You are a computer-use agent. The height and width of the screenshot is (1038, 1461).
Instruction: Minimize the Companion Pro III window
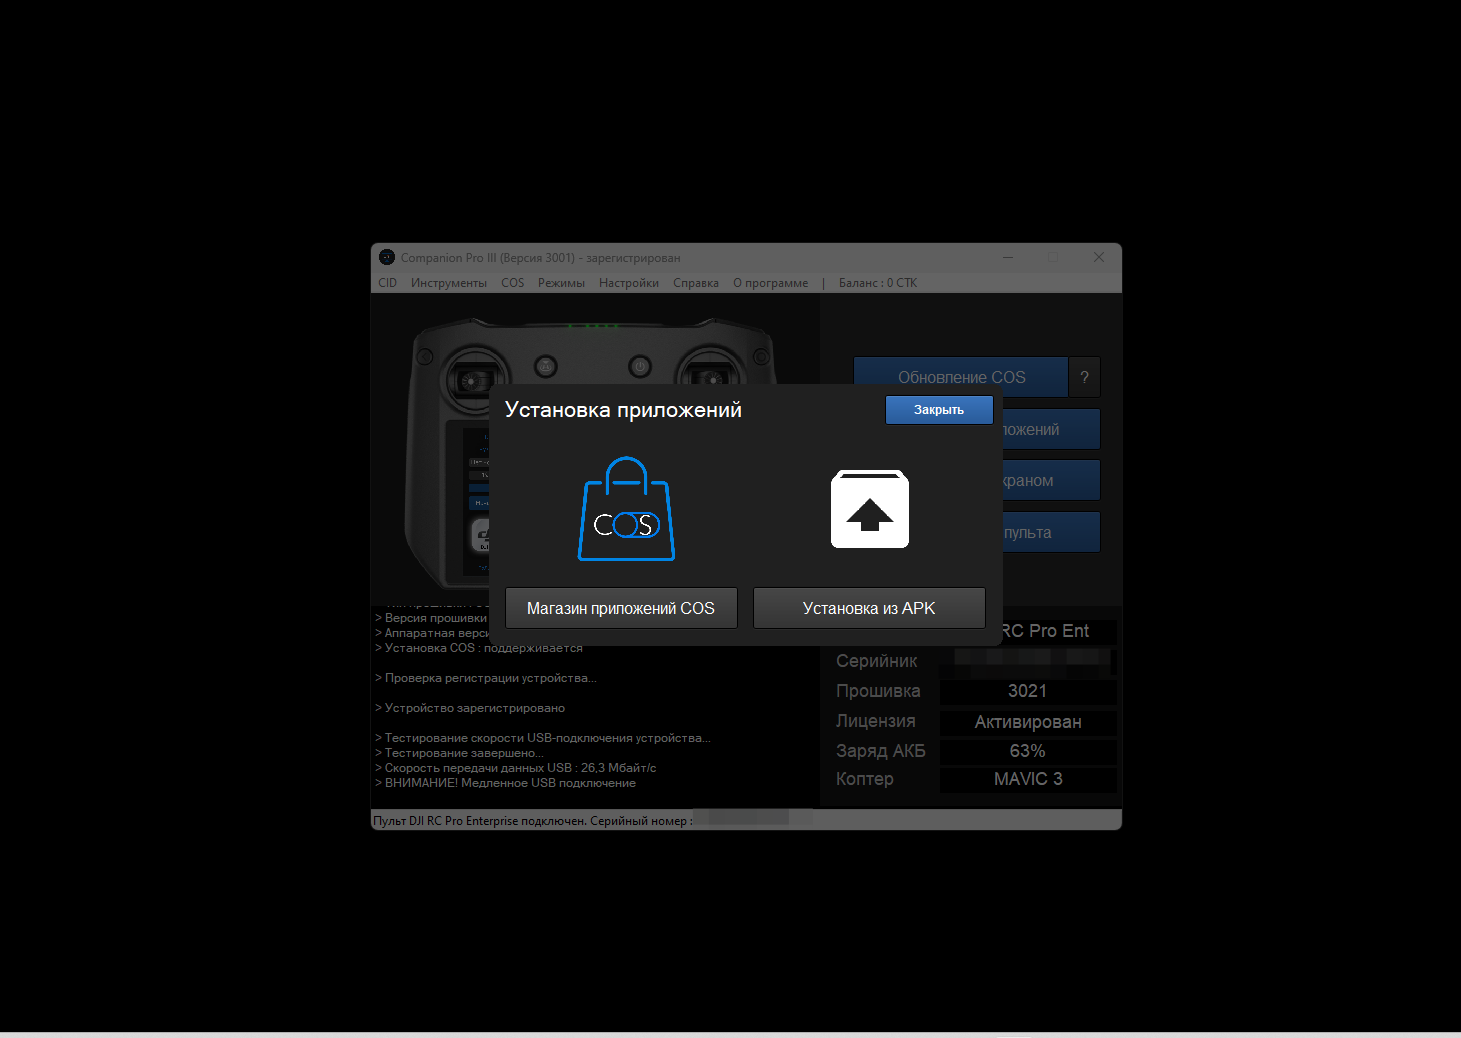point(1008,257)
